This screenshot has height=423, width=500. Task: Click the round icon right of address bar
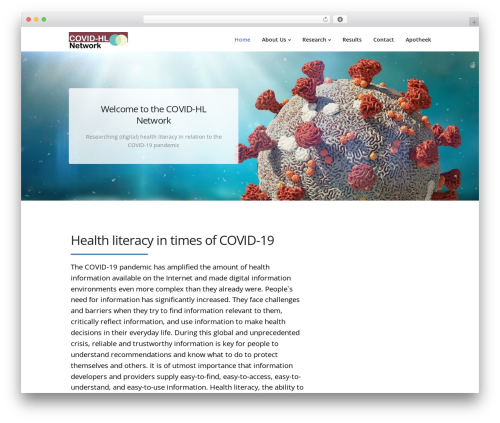click(340, 20)
